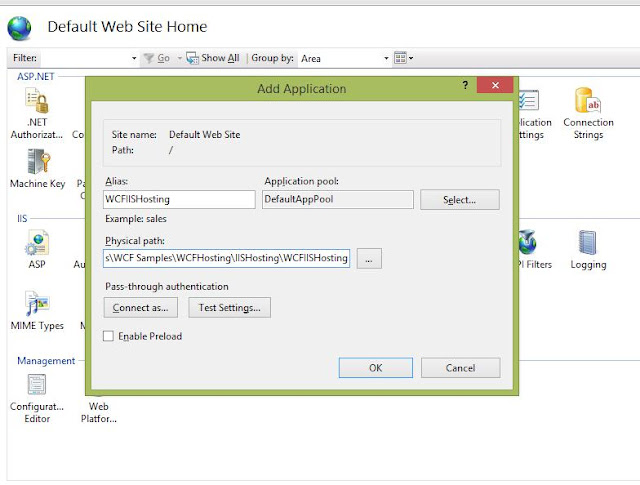Open Web Platform Installer icon
This screenshot has width=640, height=485.
[x=99, y=412]
